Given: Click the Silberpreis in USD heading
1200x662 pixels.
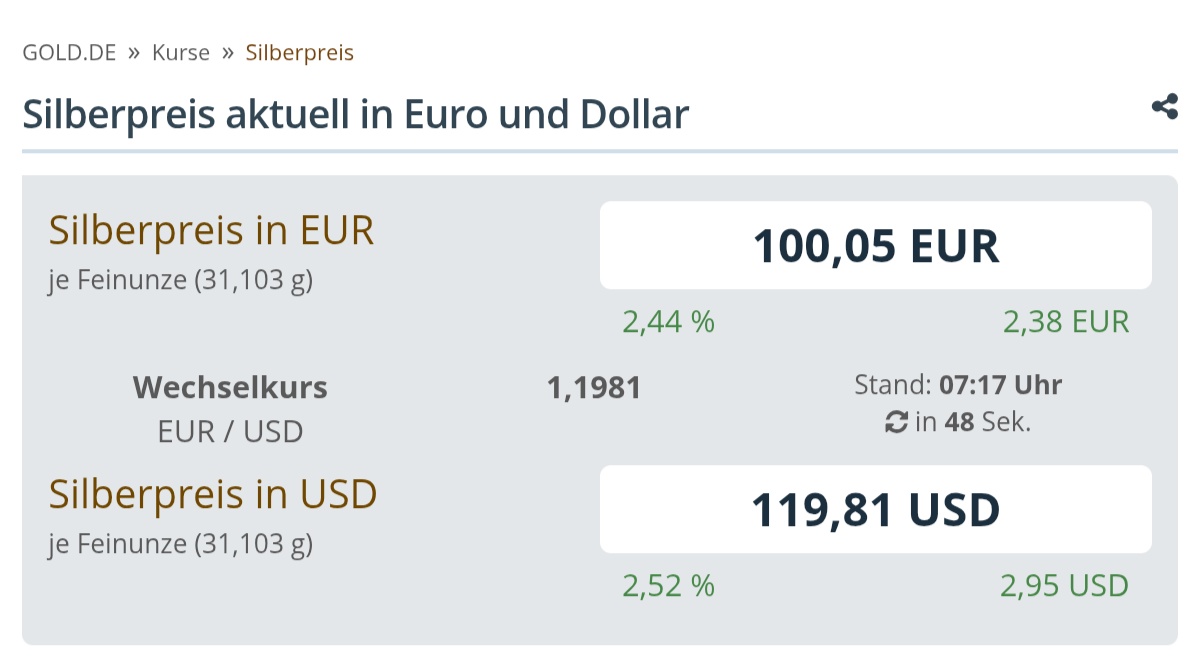Looking at the screenshot, I should [x=213, y=494].
